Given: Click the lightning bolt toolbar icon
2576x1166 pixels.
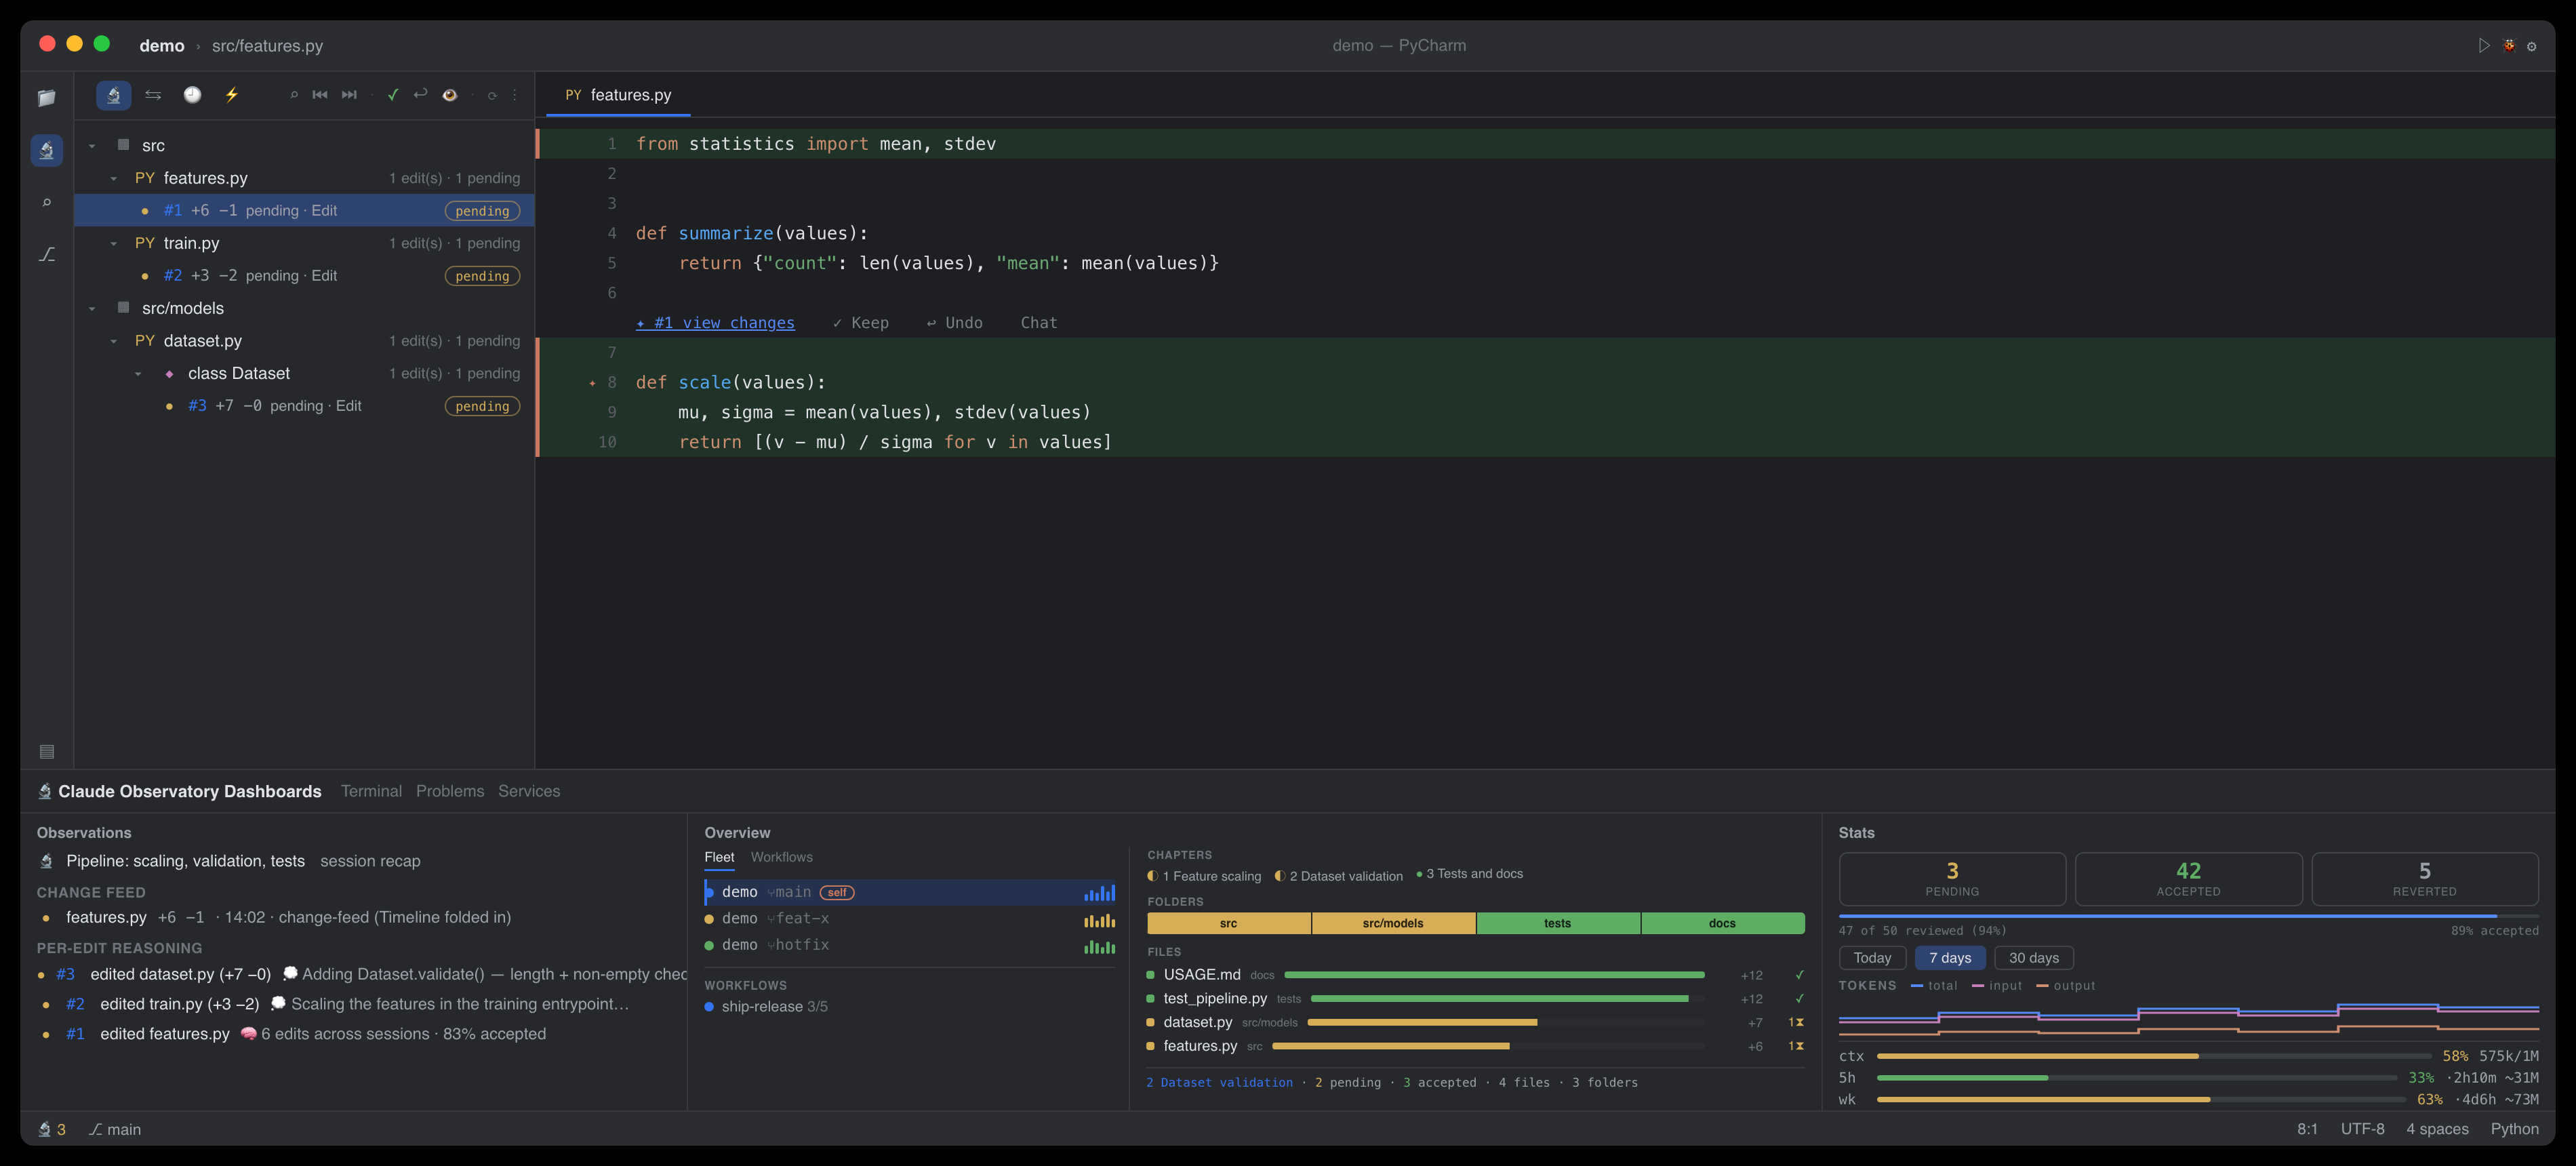Looking at the screenshot, I should (x=231, y=95).
